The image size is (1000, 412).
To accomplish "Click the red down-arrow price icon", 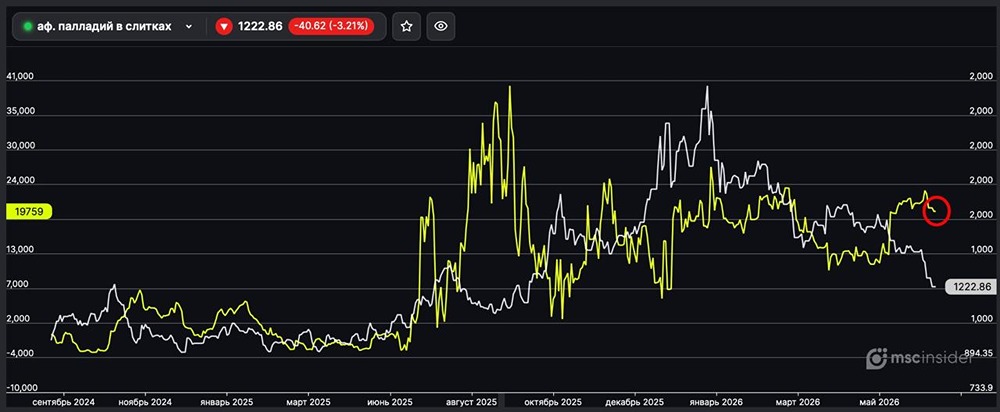I will point(223,26).
